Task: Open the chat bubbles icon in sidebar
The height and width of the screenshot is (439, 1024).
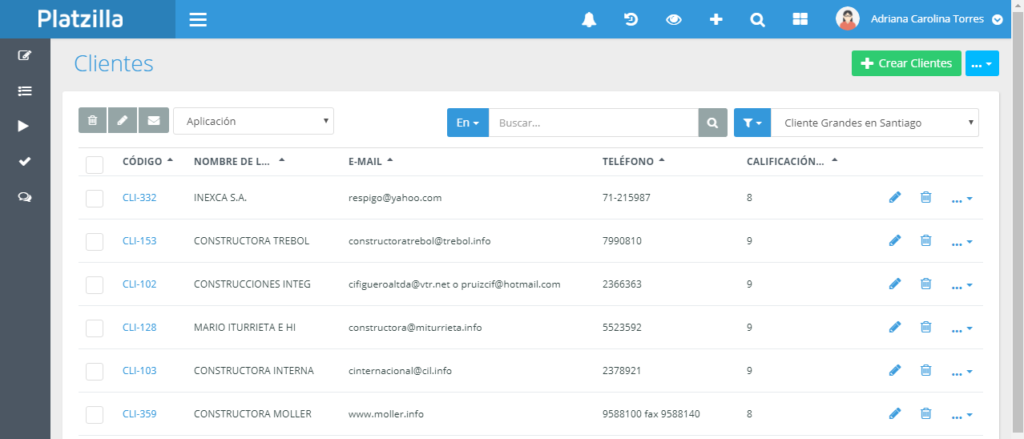Action: click(25, 197)
